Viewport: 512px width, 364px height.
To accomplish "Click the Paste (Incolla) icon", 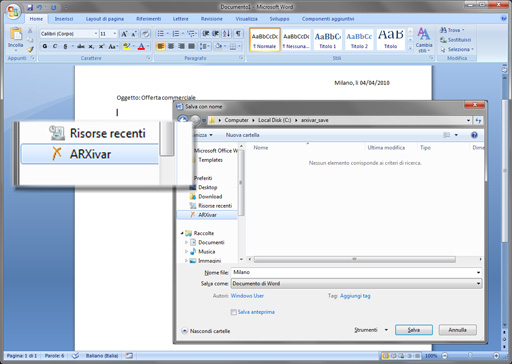I will 16,34.
